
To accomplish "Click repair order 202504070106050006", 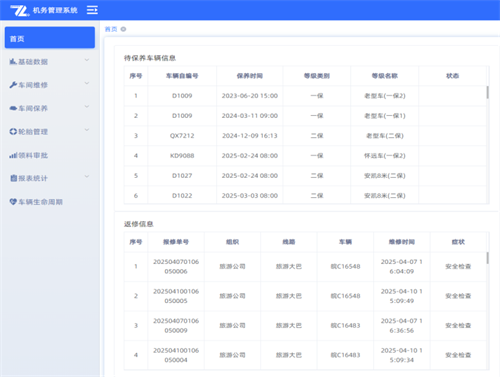I will pos(176,267).
